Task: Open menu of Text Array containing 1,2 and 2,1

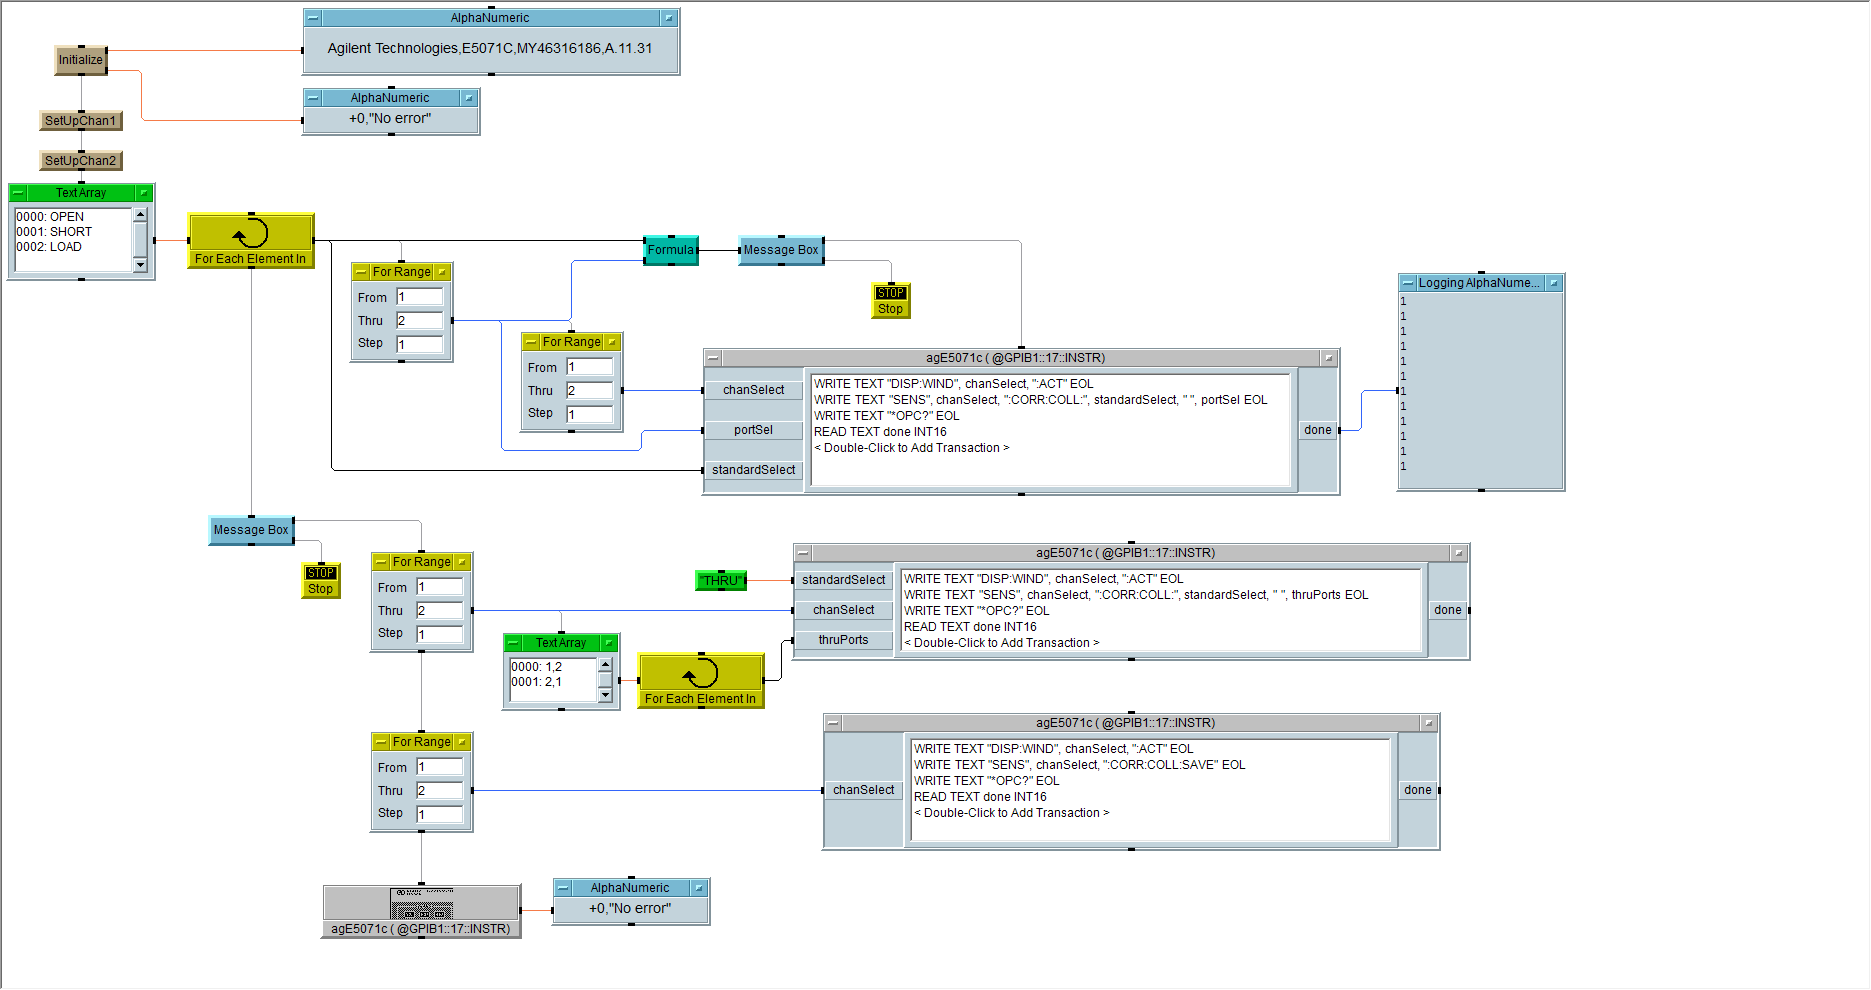Action: click(x=513, y=643)
